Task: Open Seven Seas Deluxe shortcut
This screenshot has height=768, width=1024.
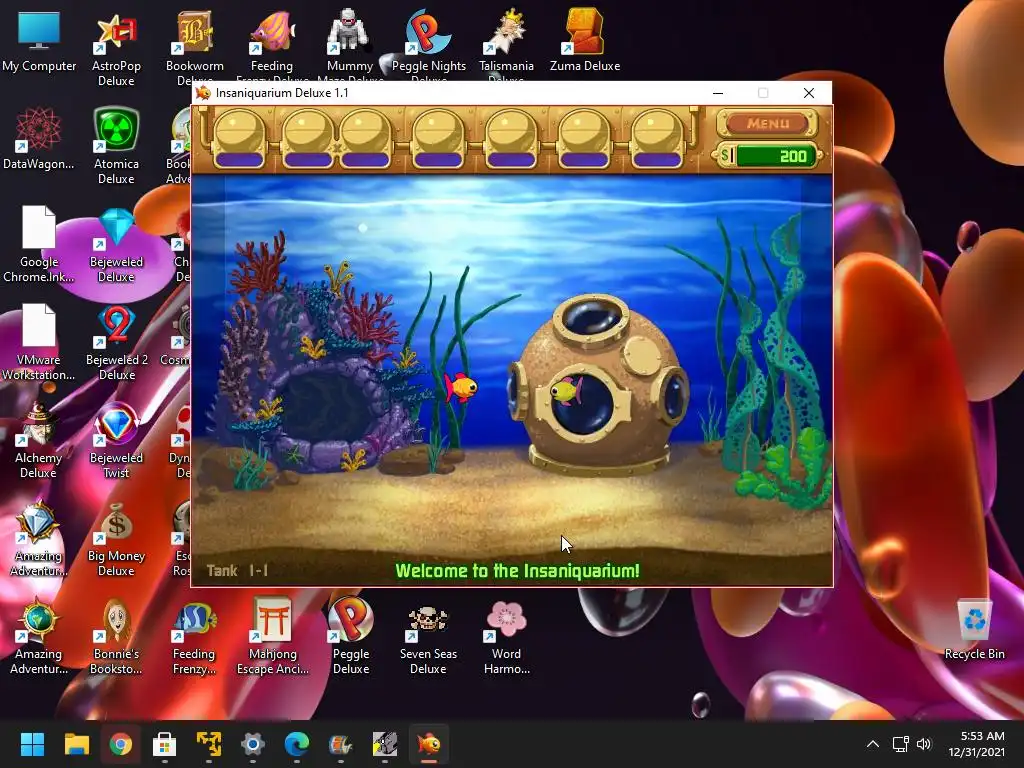Action: [x=428, y=637]
